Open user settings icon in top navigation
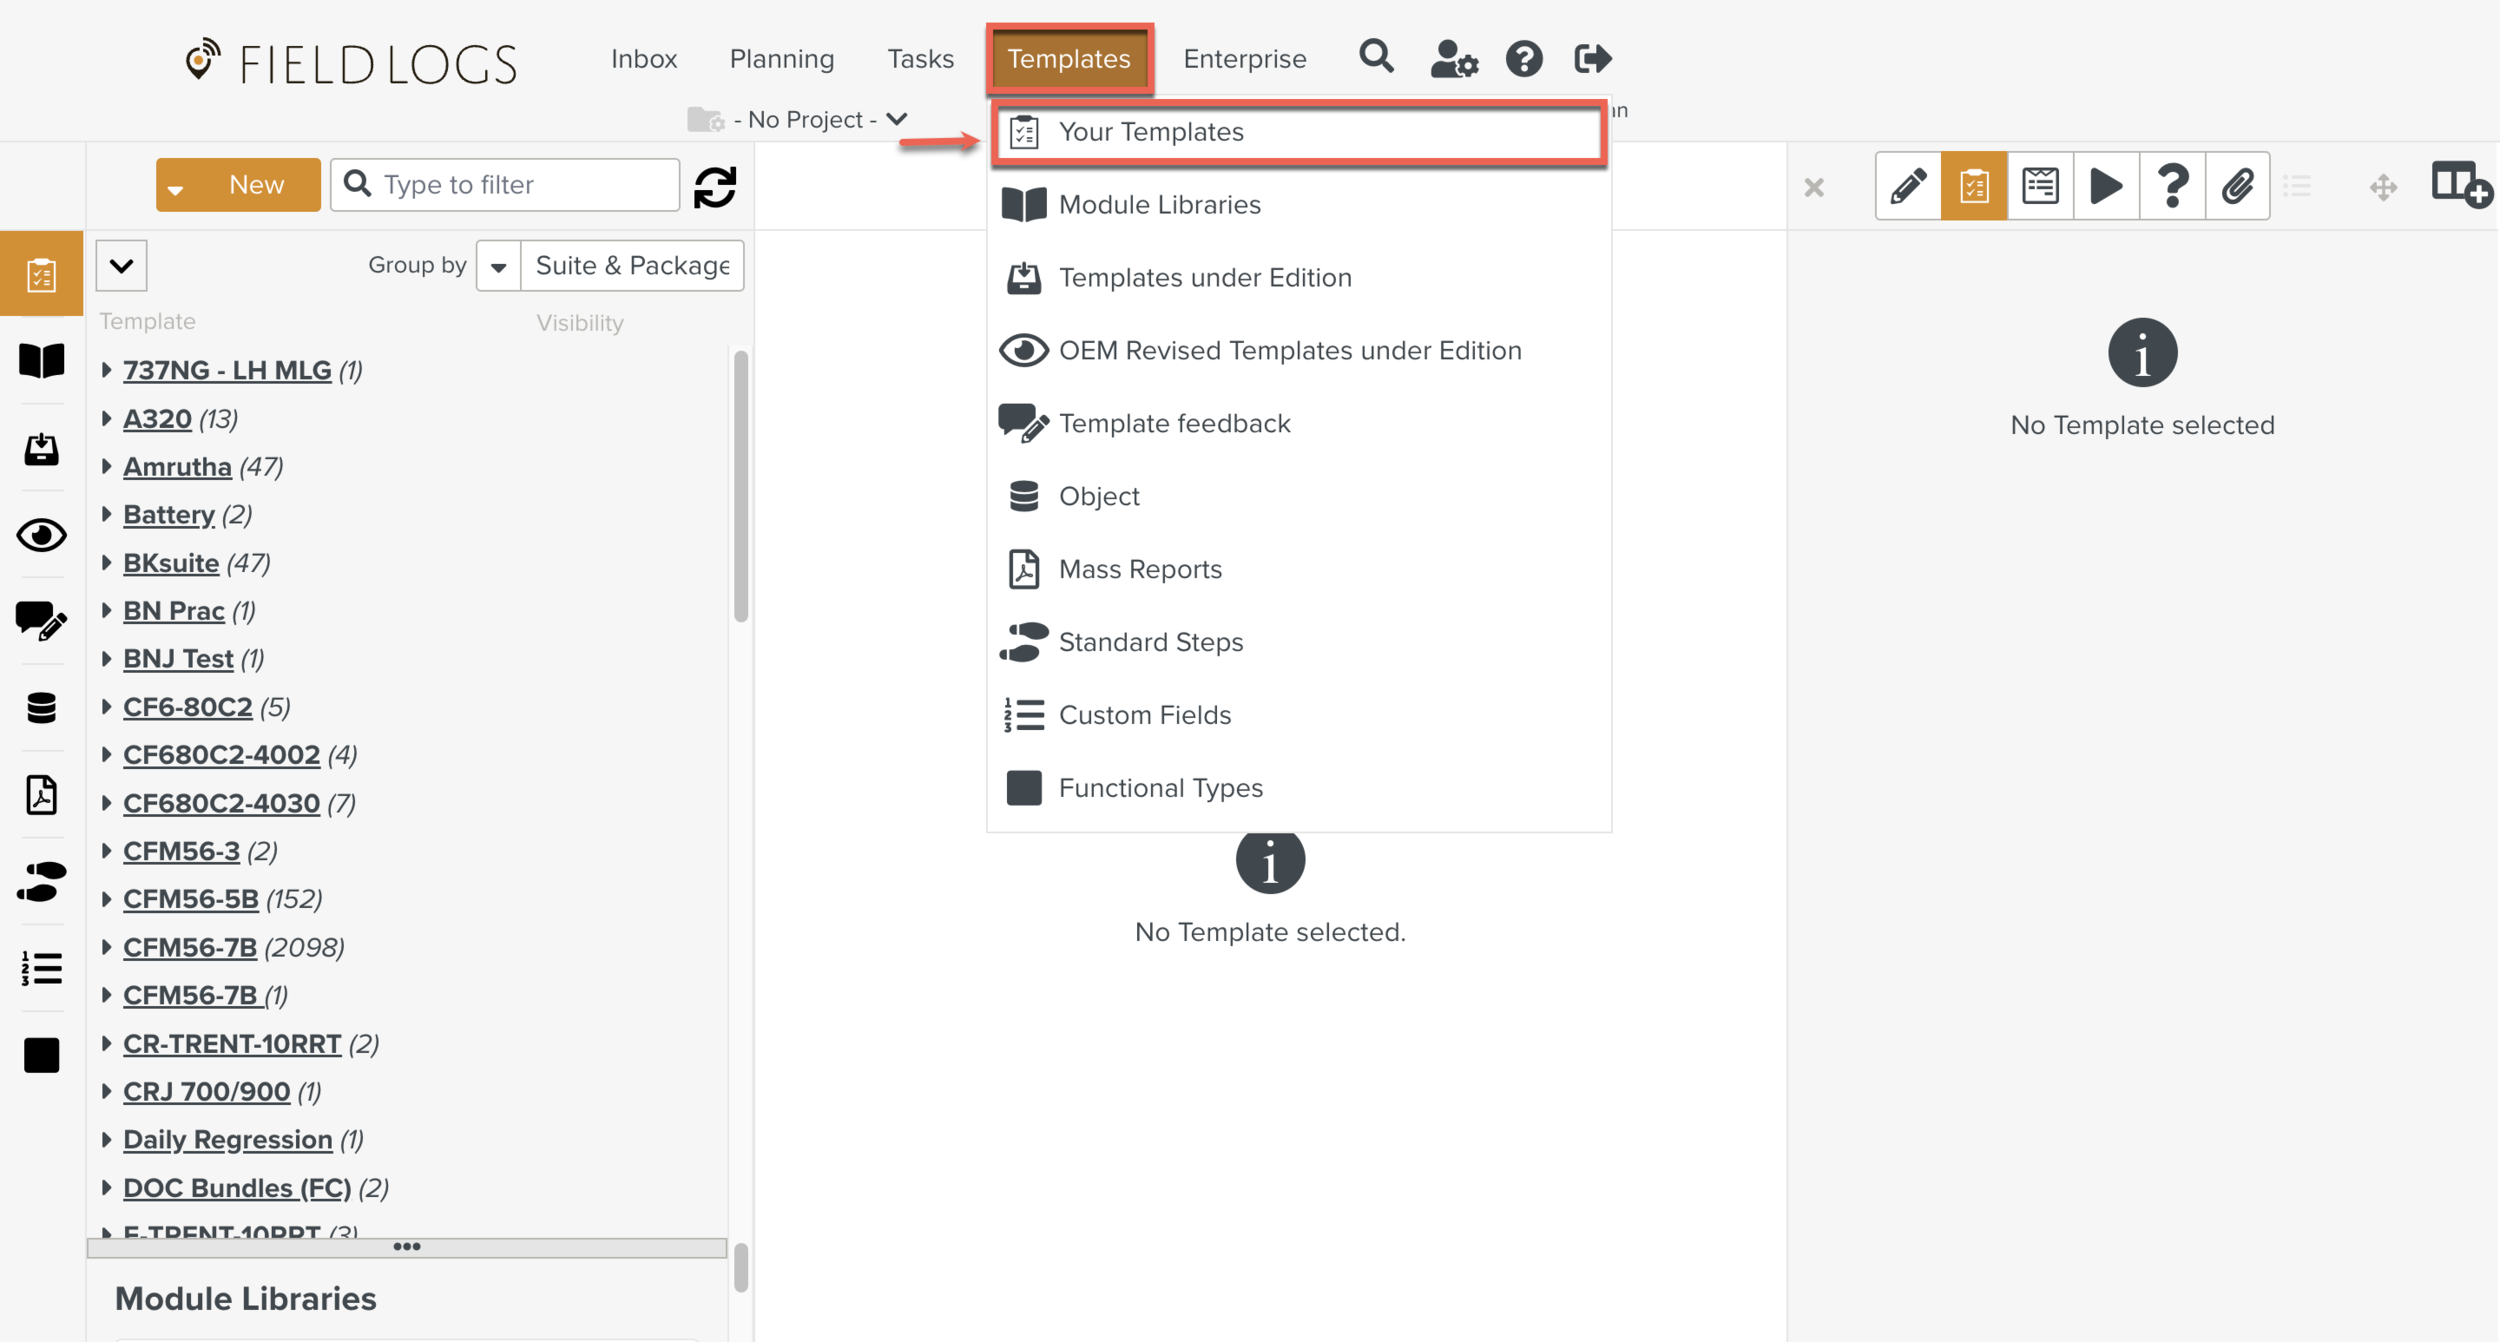The image size is (2500, 1342). (1453, 59)
